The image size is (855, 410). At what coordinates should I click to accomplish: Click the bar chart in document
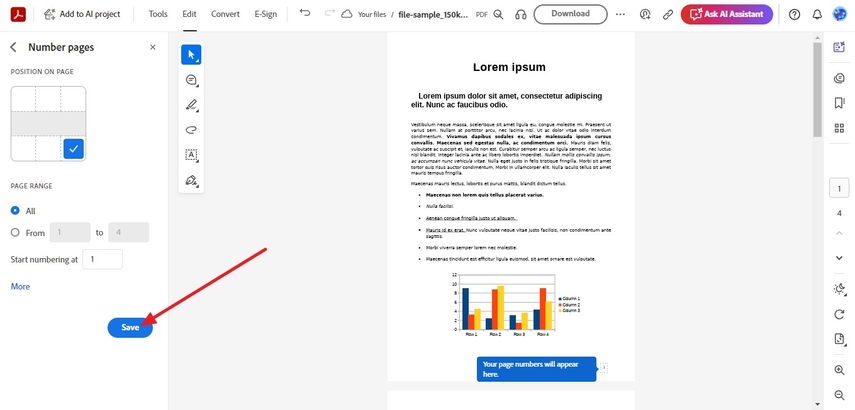[515, 303]
